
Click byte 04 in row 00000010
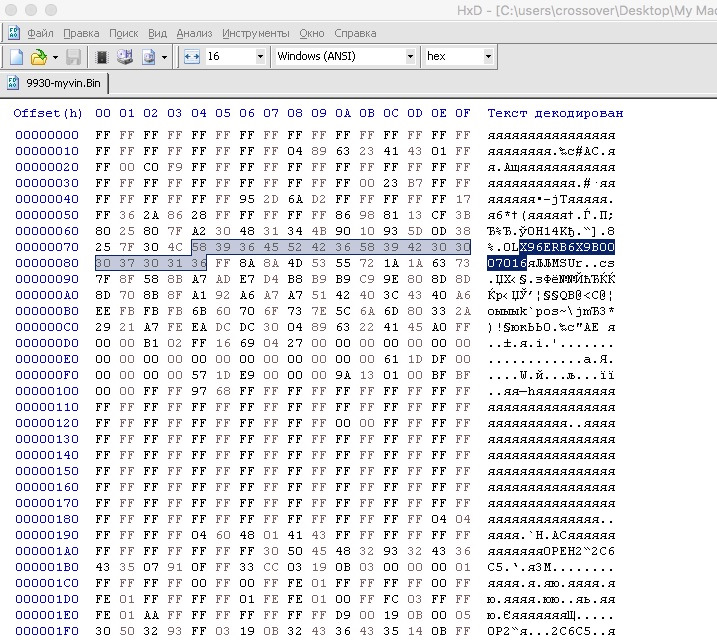click(295, 151)
